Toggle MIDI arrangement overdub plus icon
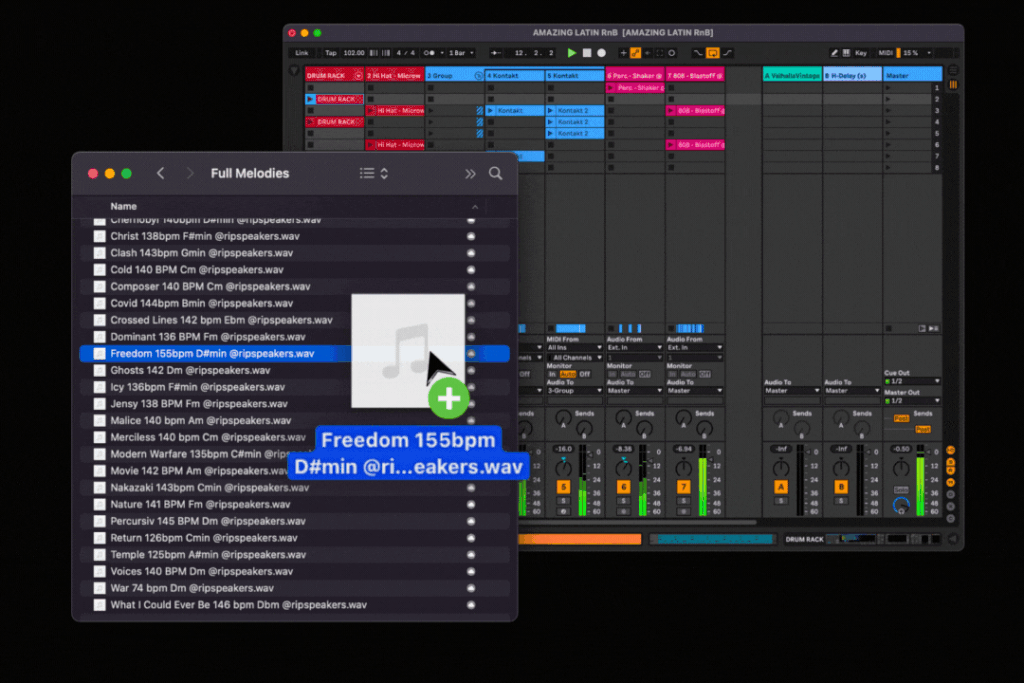 pos(622,53)
